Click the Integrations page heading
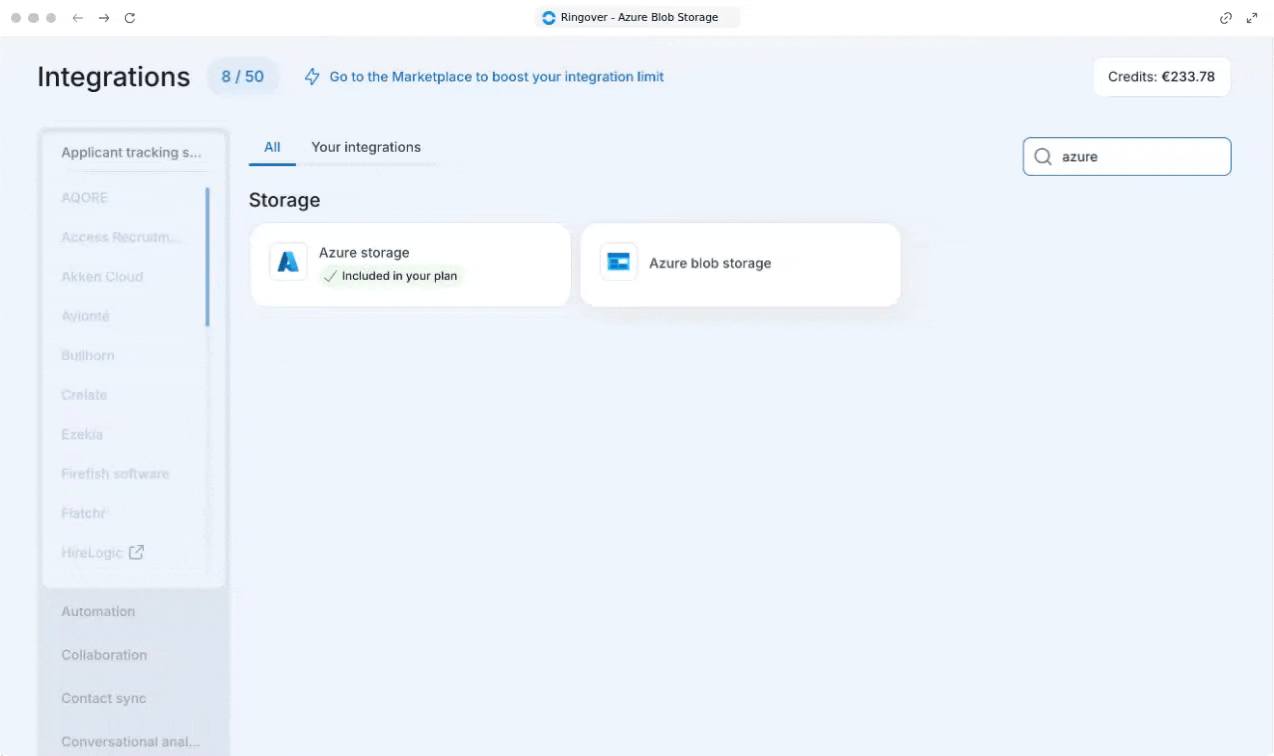This screenshot has height=756, width=1274. 114,77
